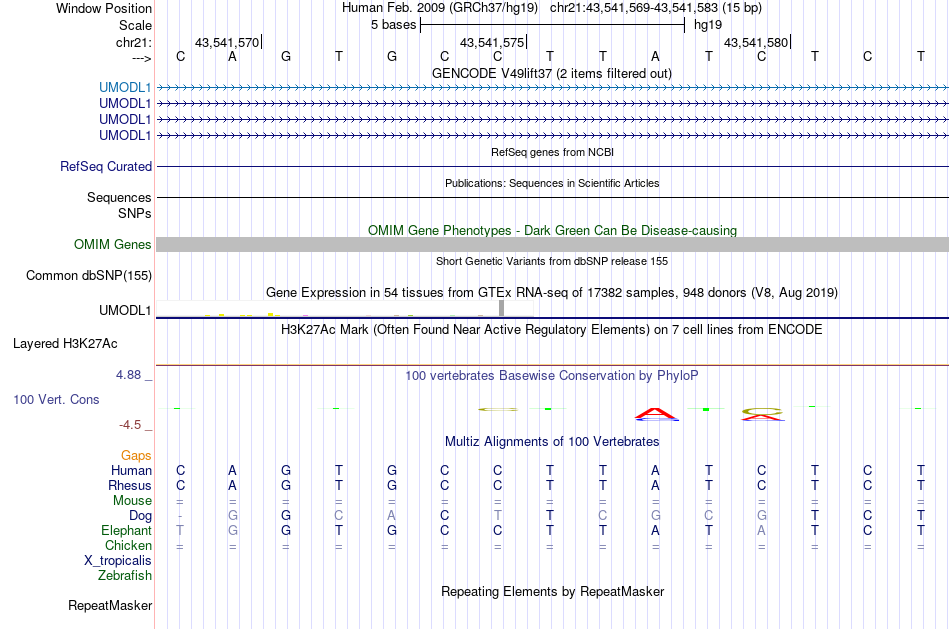This screenshot has height=629, width=950.
Task: Click the red A conservation logo
Action: [x=656, y=414]
